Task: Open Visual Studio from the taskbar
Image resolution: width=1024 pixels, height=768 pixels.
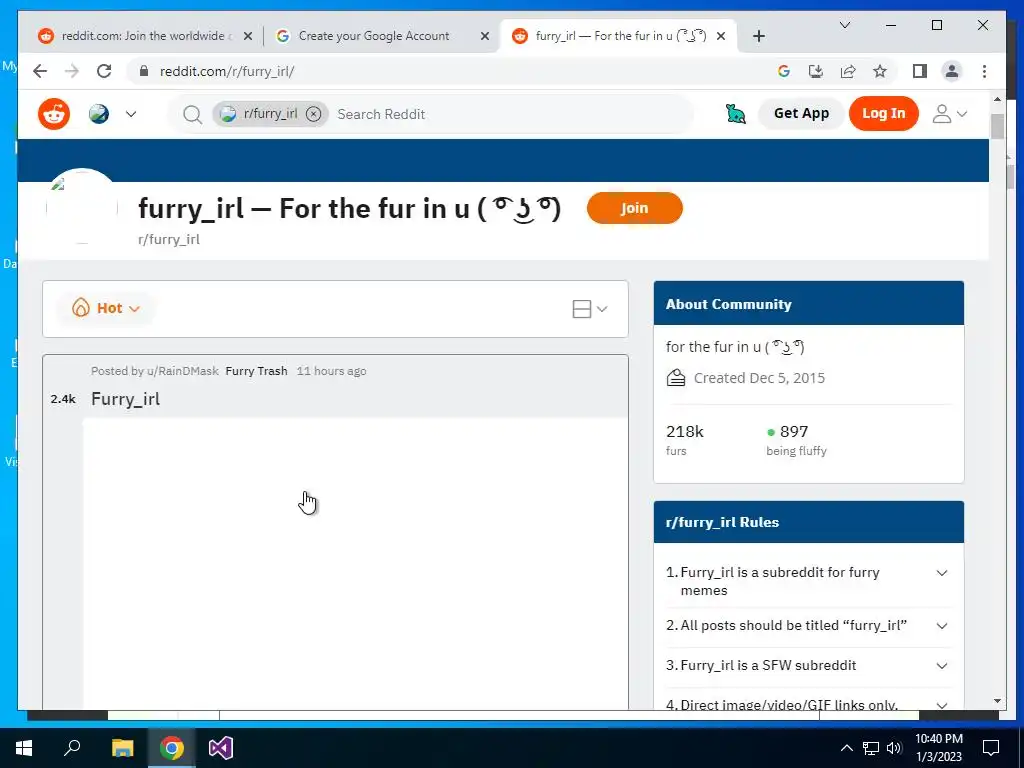Action: (221, 748)
